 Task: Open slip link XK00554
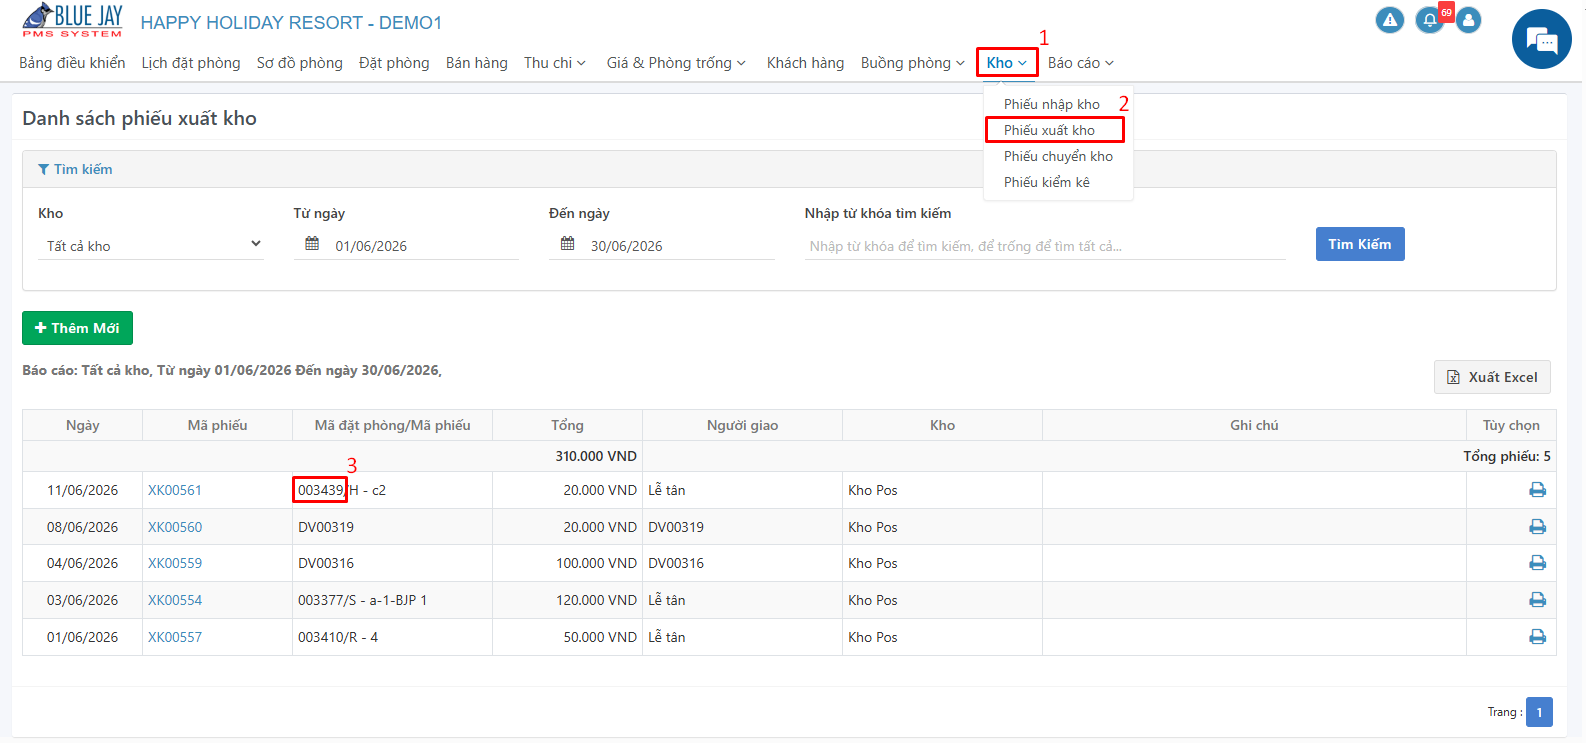[175, 600]
